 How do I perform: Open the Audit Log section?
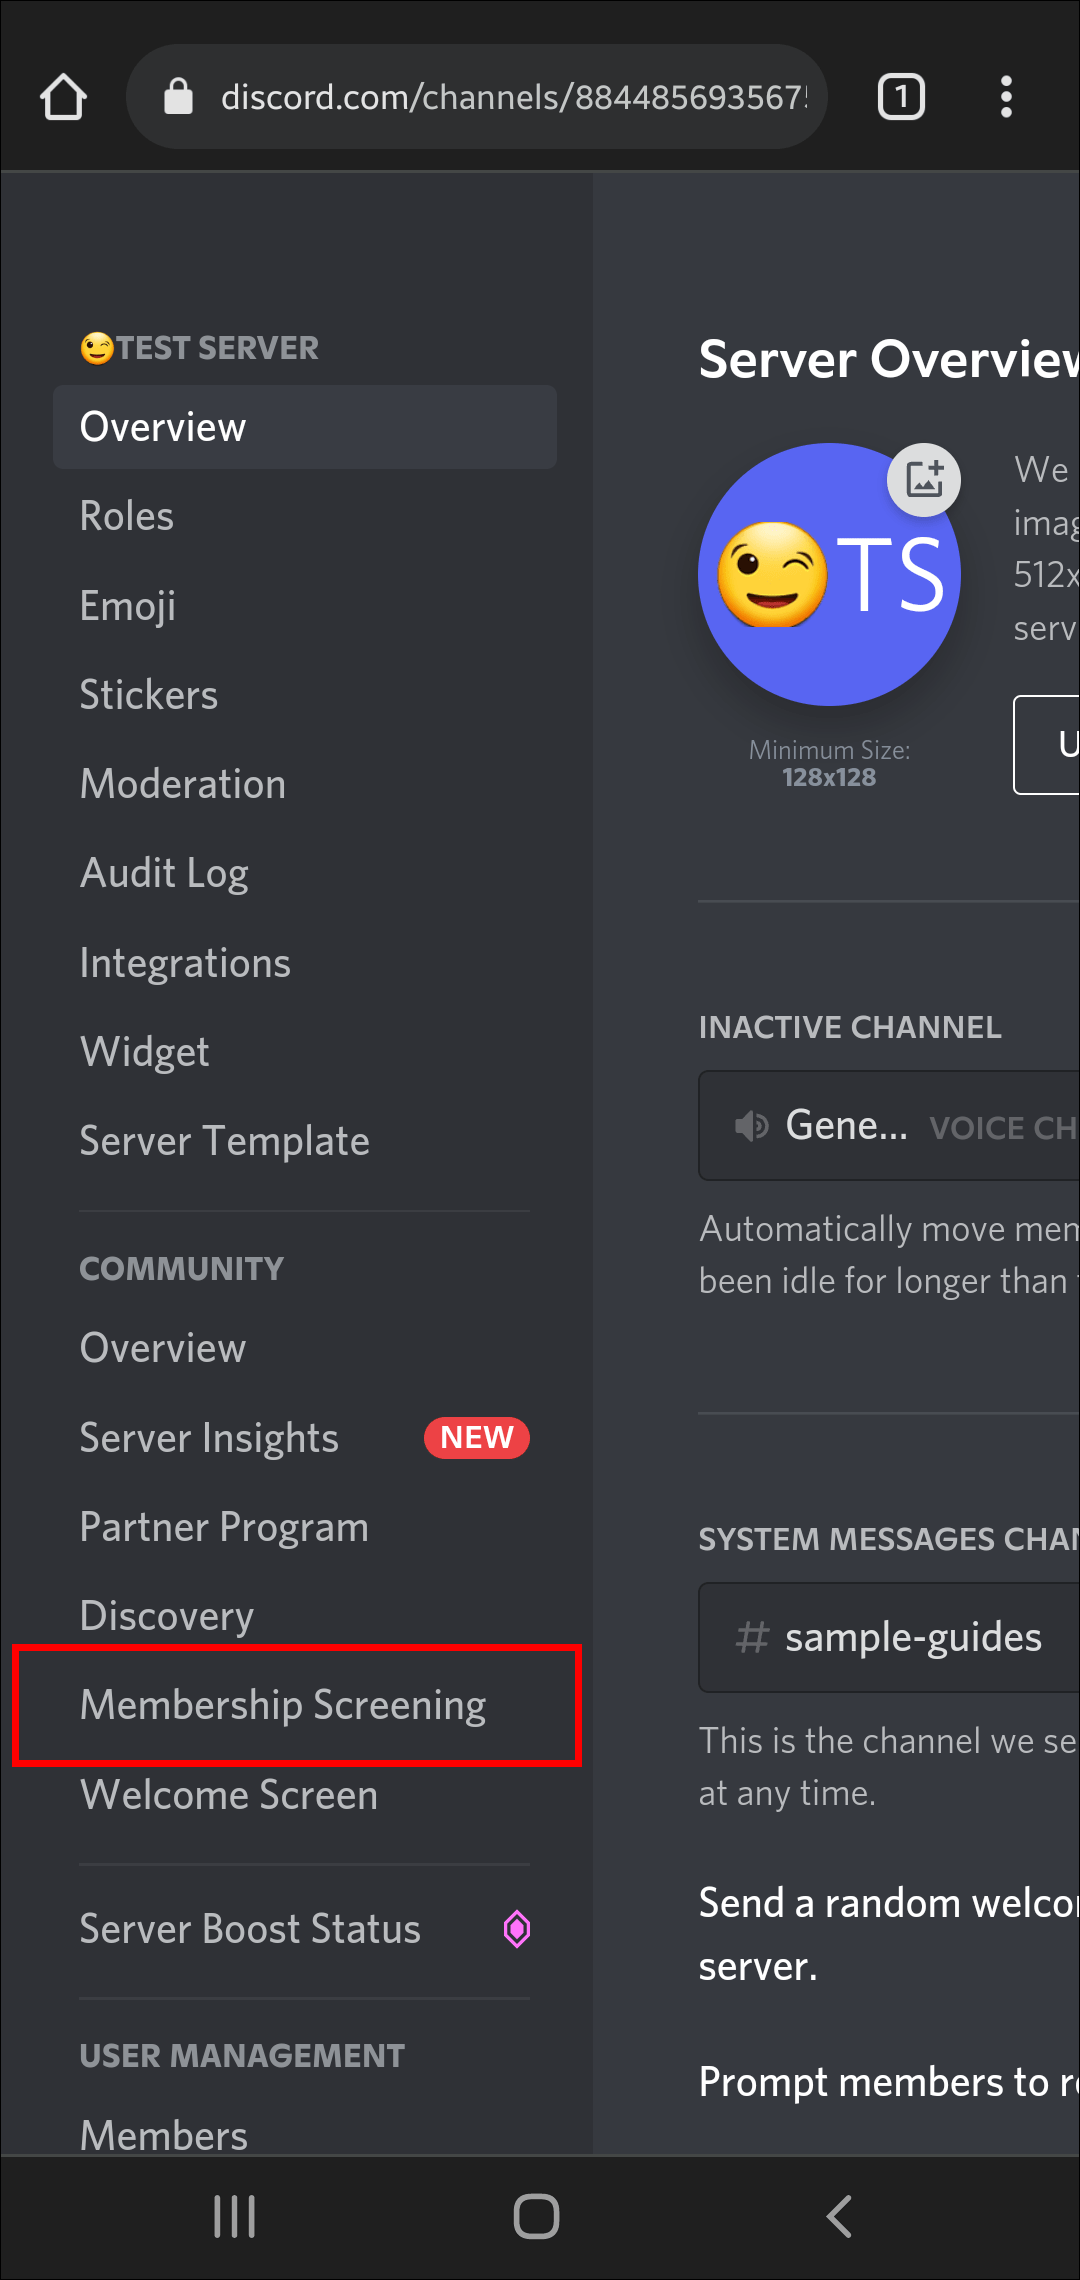[x=165, y=872]
